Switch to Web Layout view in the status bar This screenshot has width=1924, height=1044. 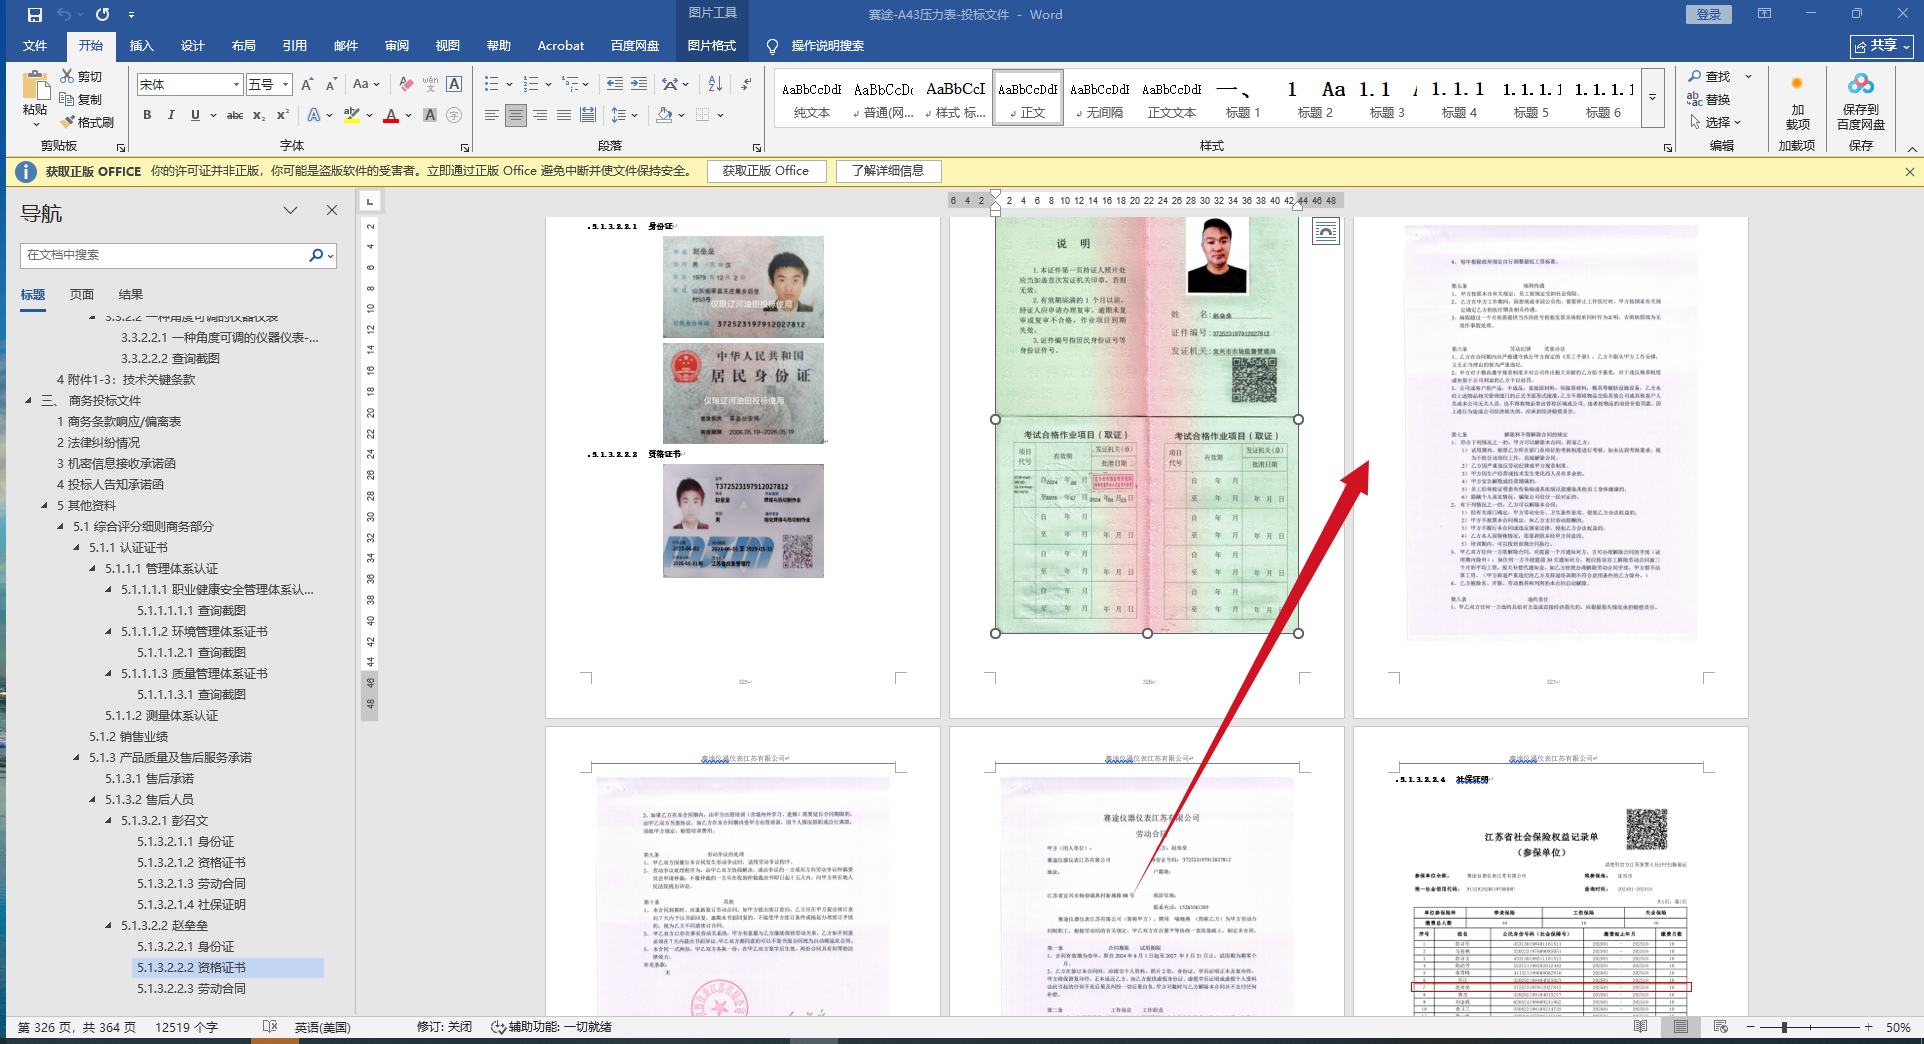coord(1720,1027)
